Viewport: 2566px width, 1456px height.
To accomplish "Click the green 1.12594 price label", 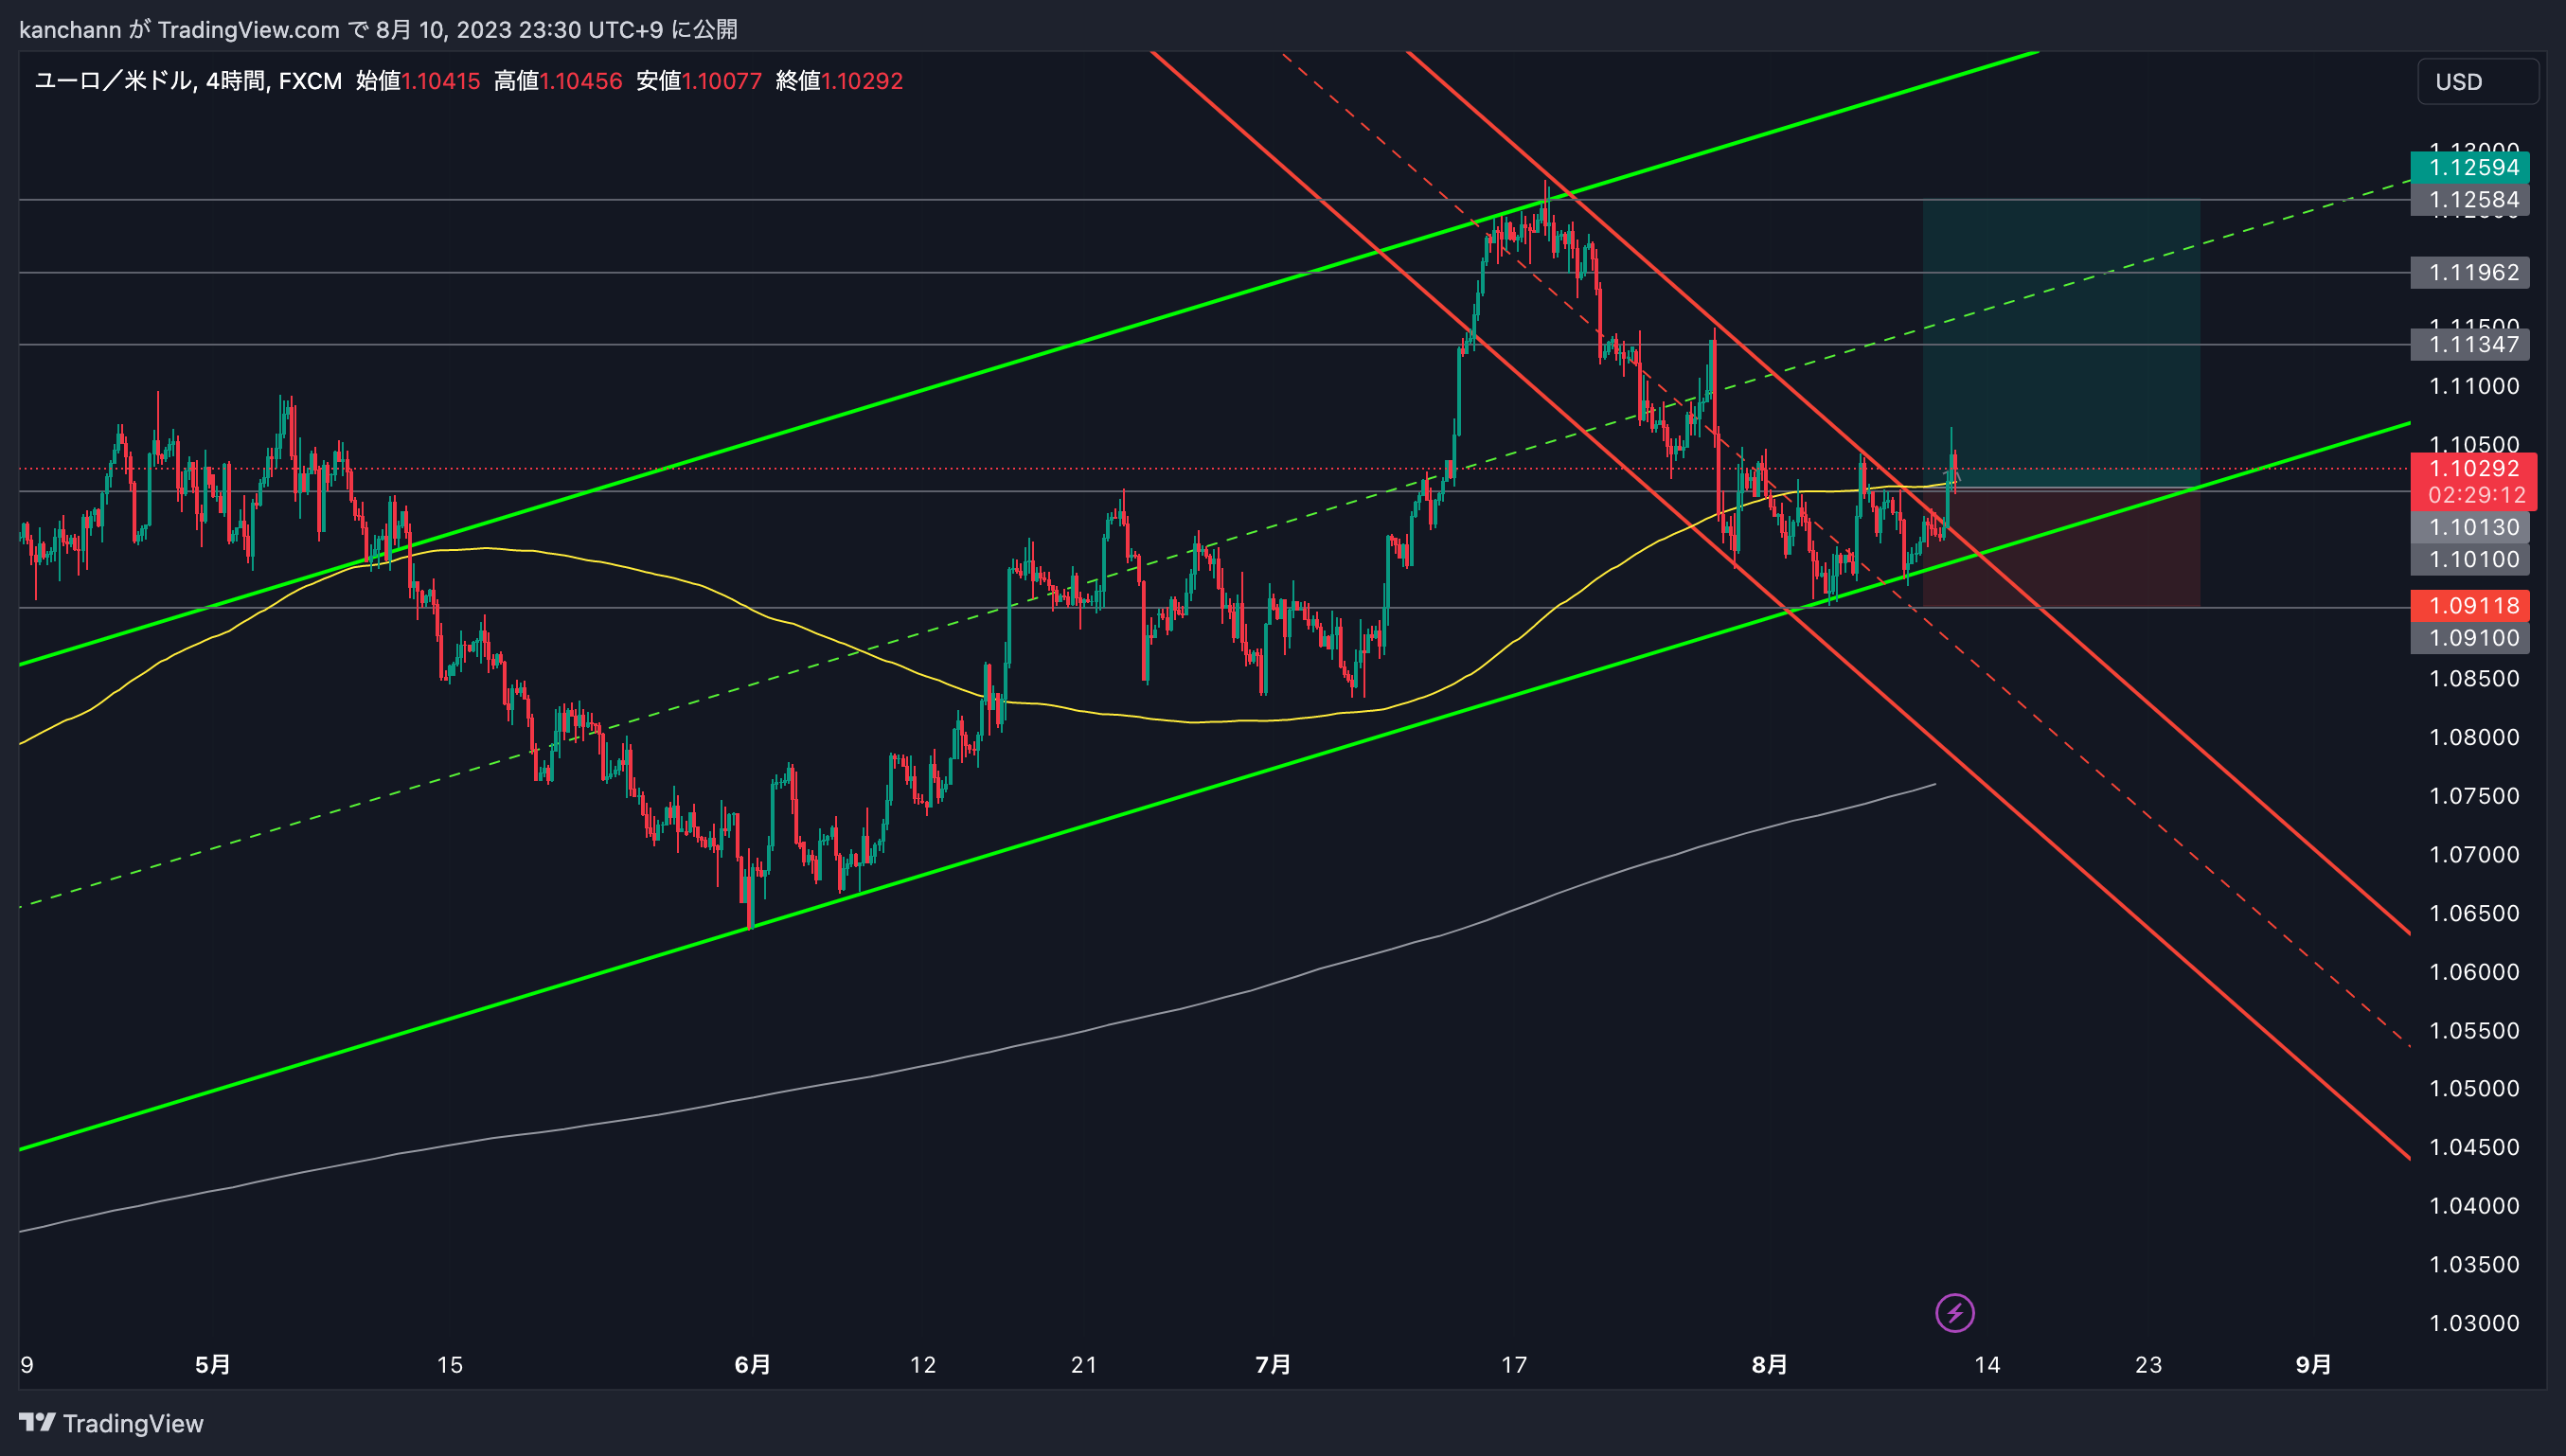I will (x=2469, y=167).
